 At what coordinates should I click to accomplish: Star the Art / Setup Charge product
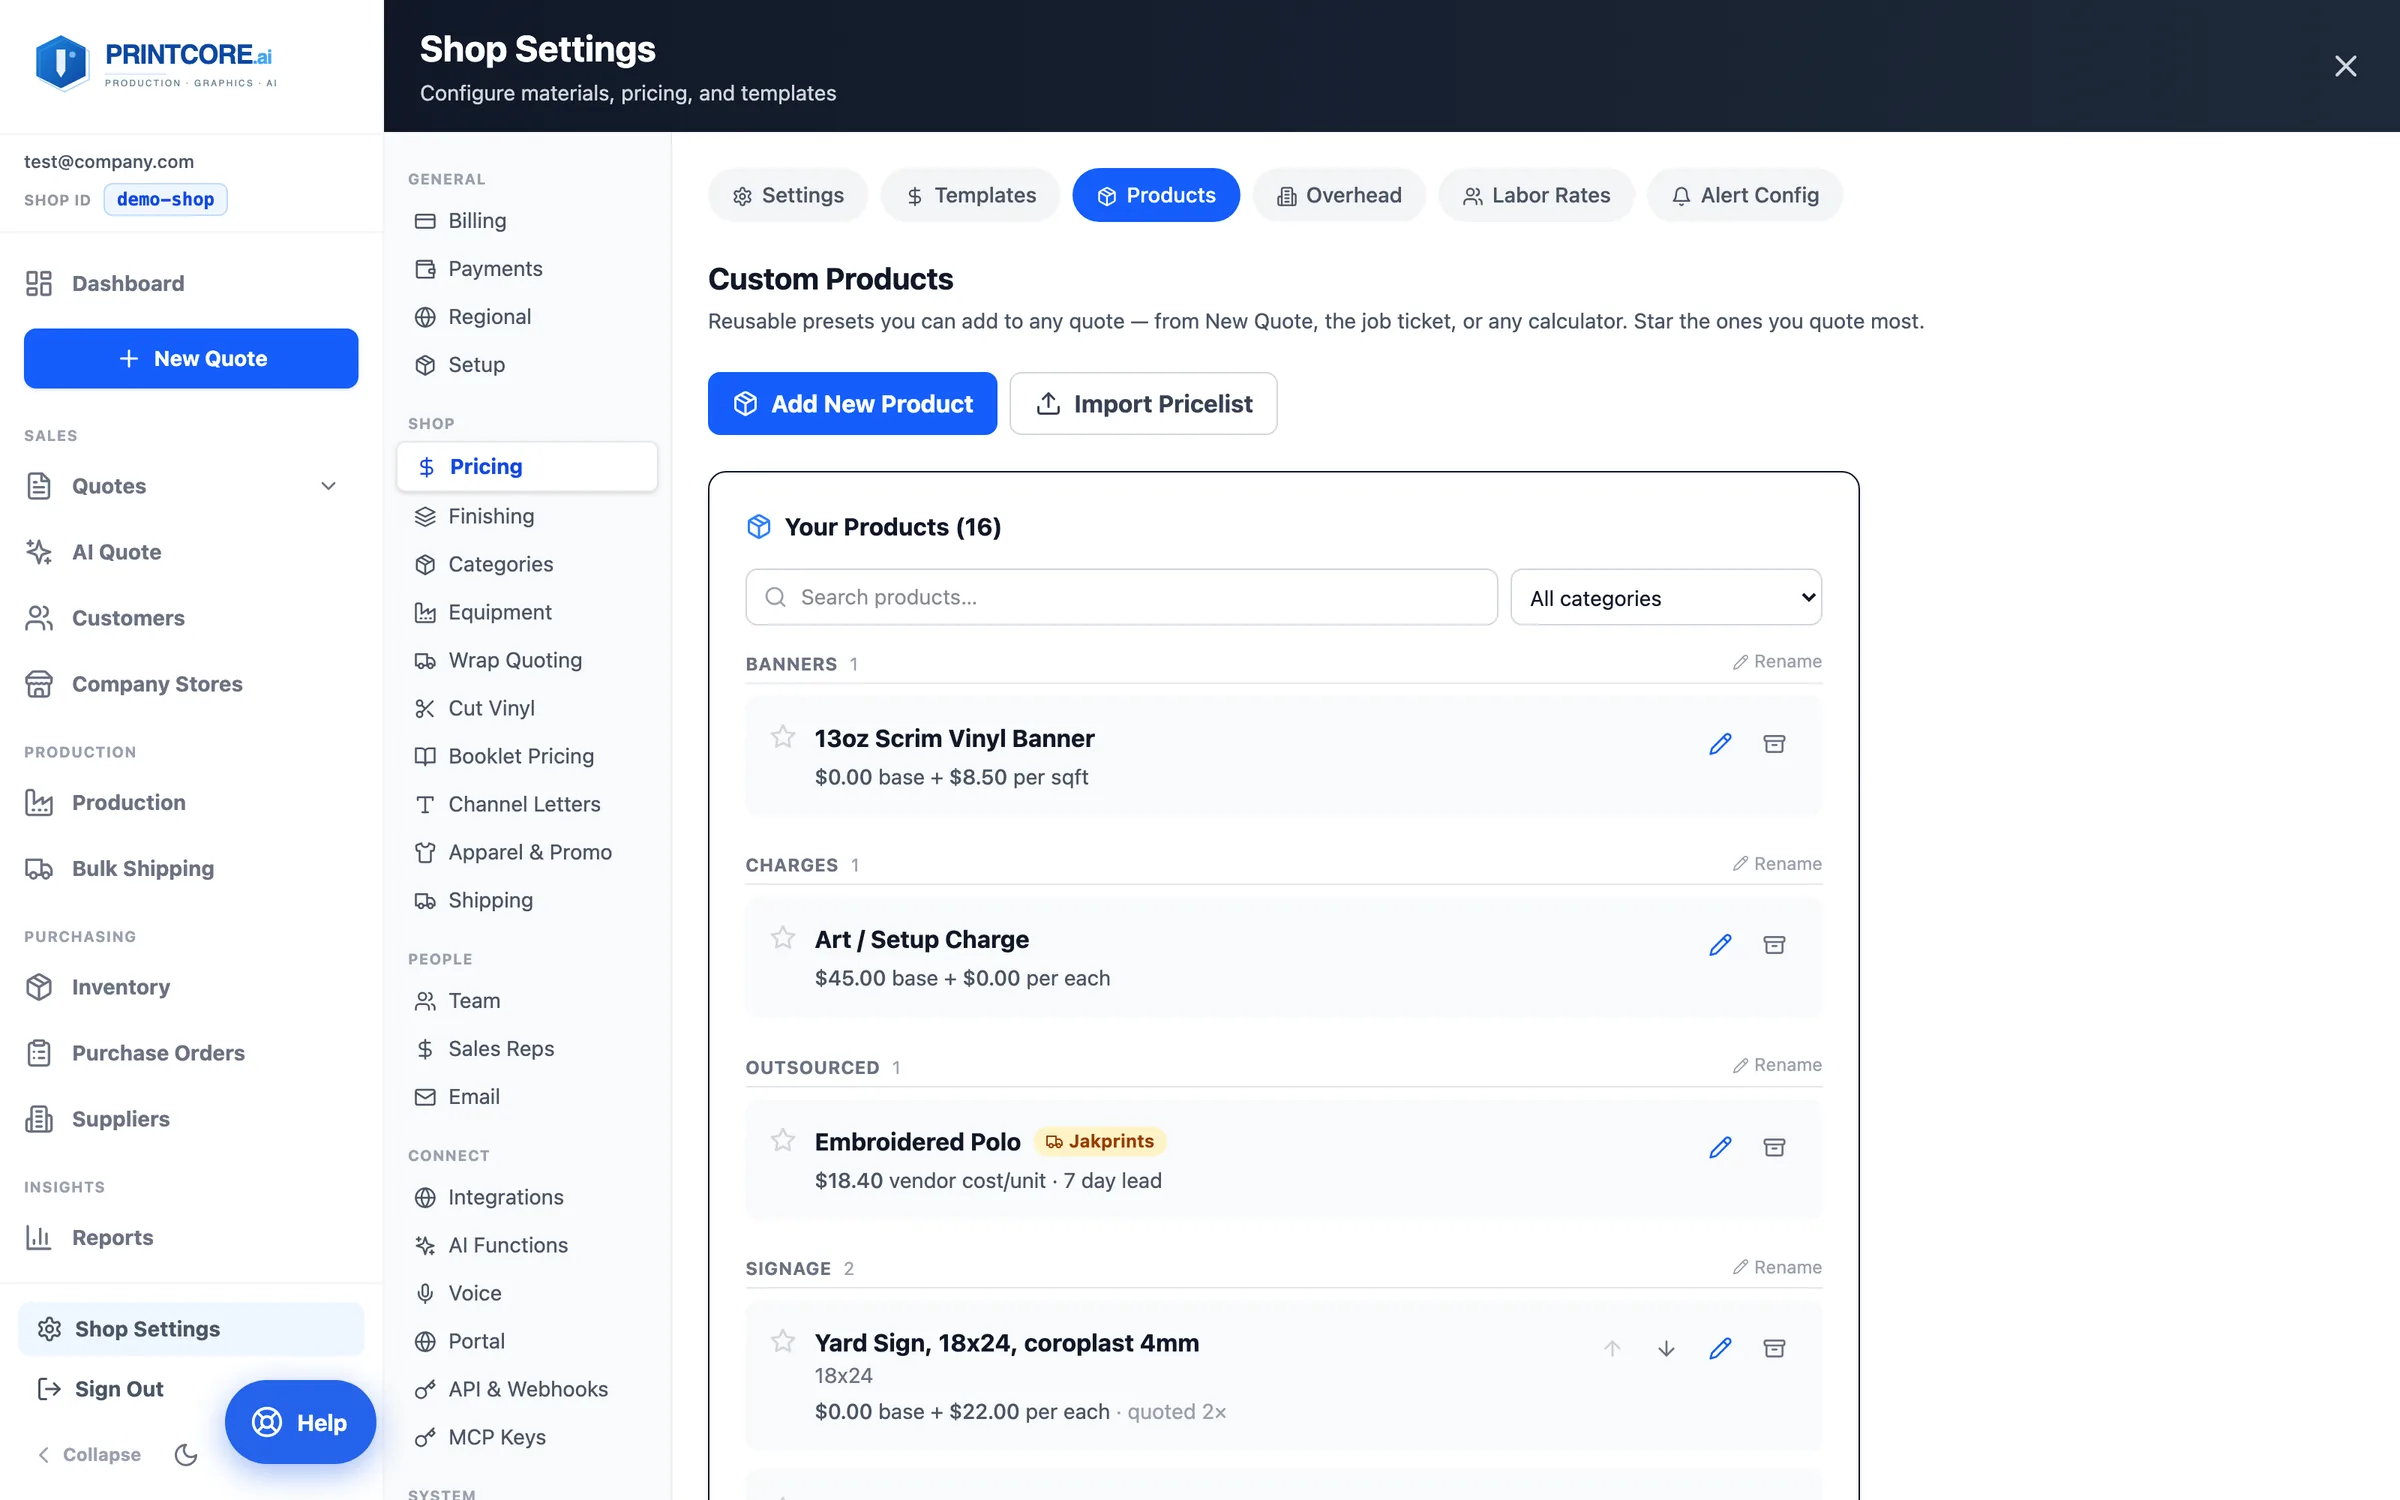[782, 938]
